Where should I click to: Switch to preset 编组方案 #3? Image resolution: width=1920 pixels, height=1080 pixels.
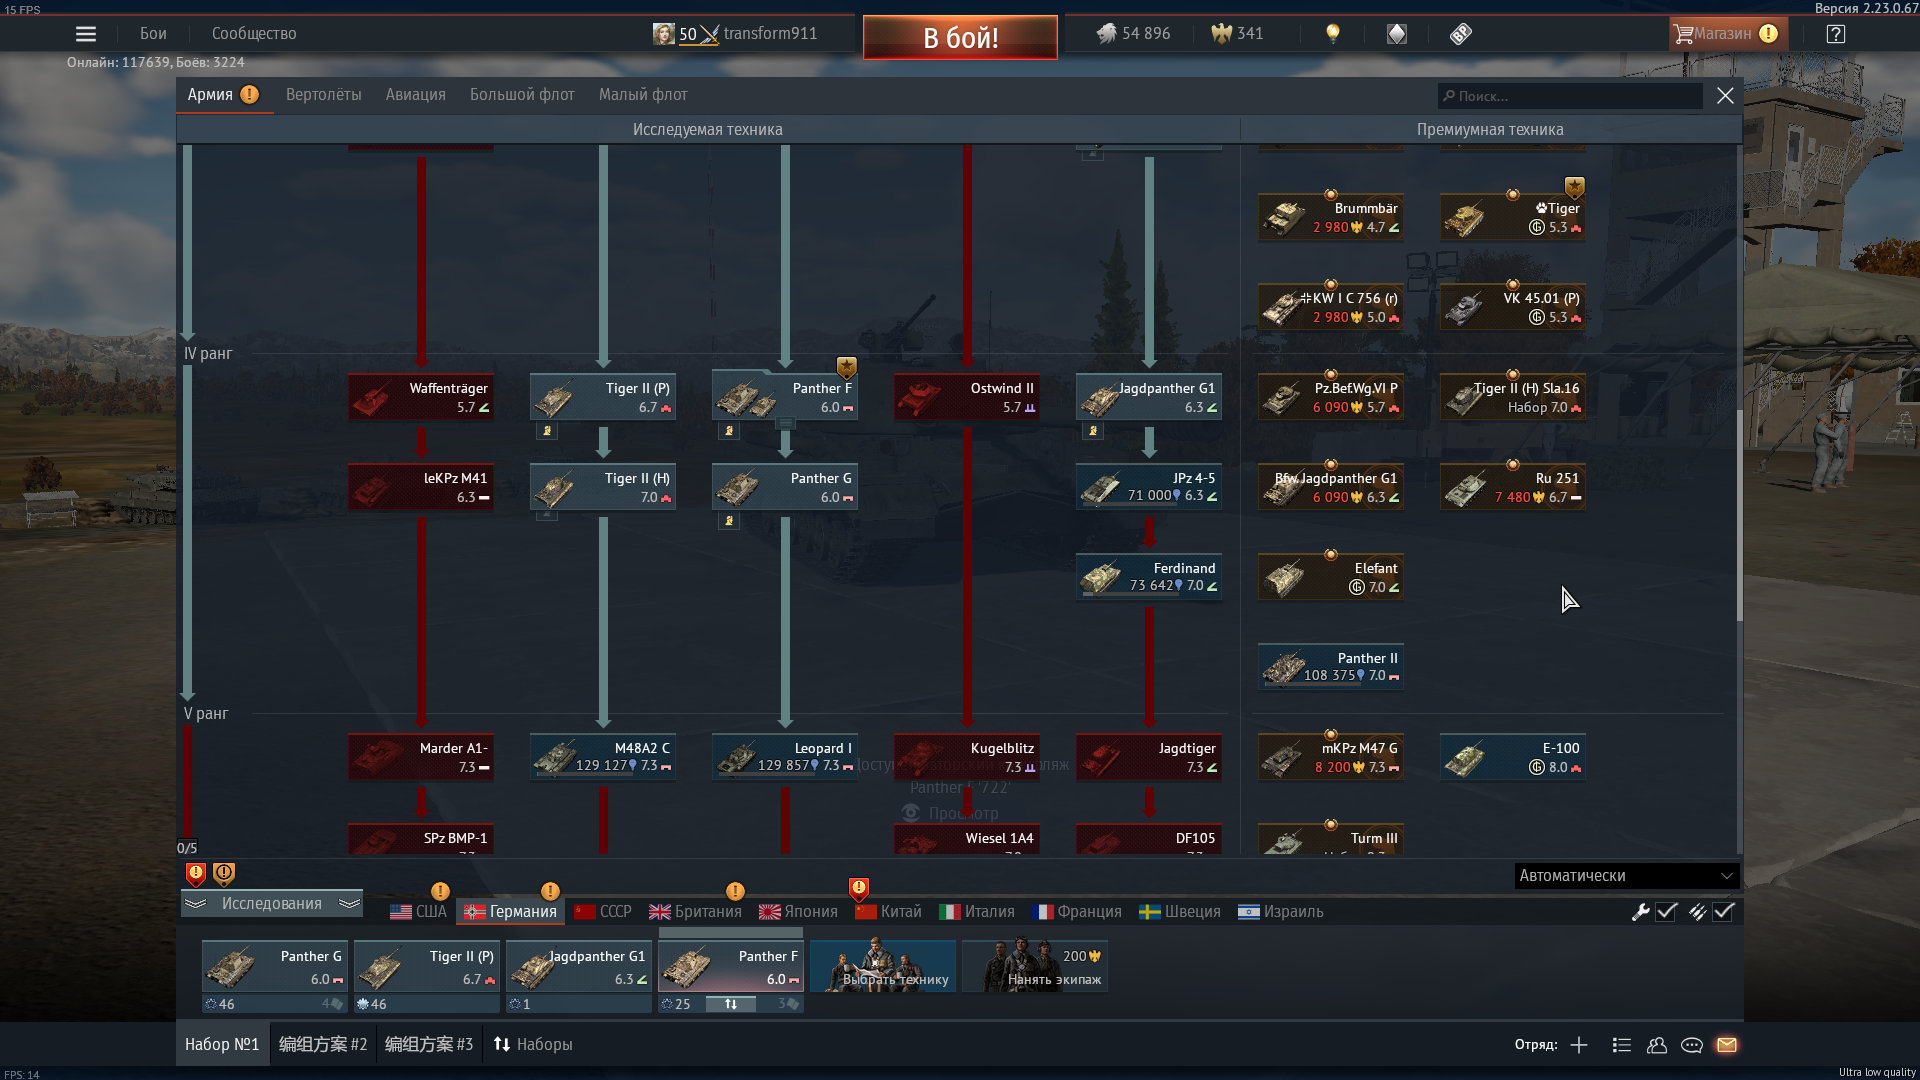tap(429, 1045)
